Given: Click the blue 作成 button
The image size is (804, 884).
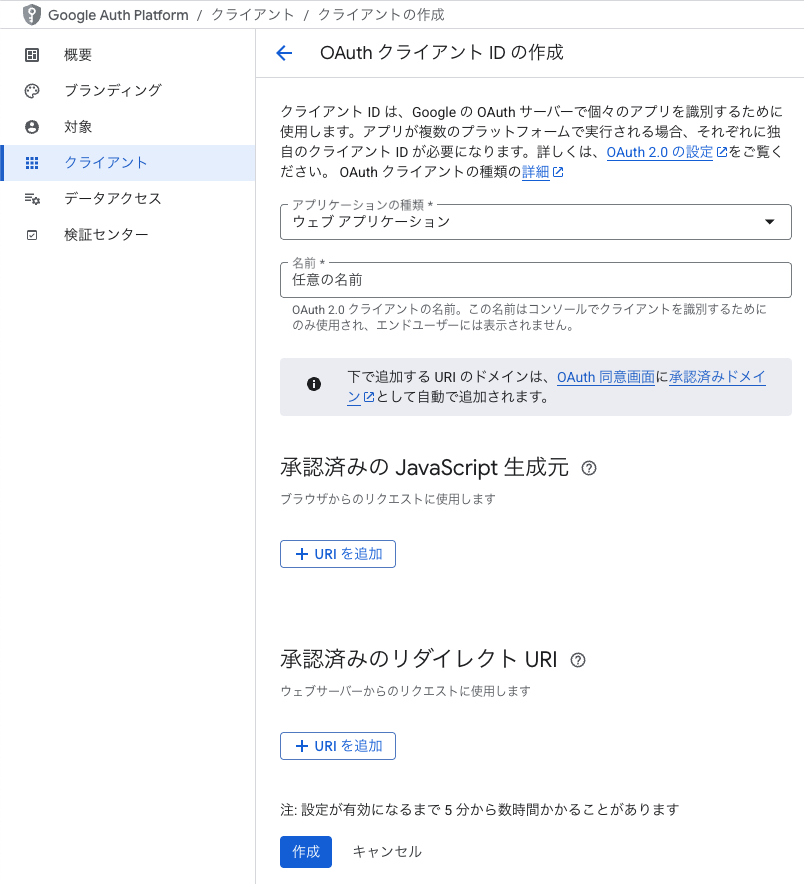Looking at the screenshot, I should pos(306,851).
